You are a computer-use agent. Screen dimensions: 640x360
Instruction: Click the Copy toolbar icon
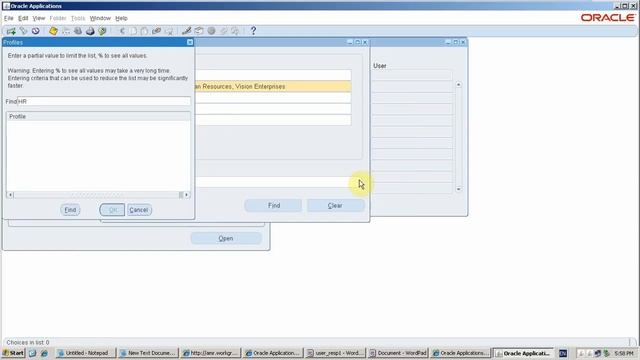point(133,31)
